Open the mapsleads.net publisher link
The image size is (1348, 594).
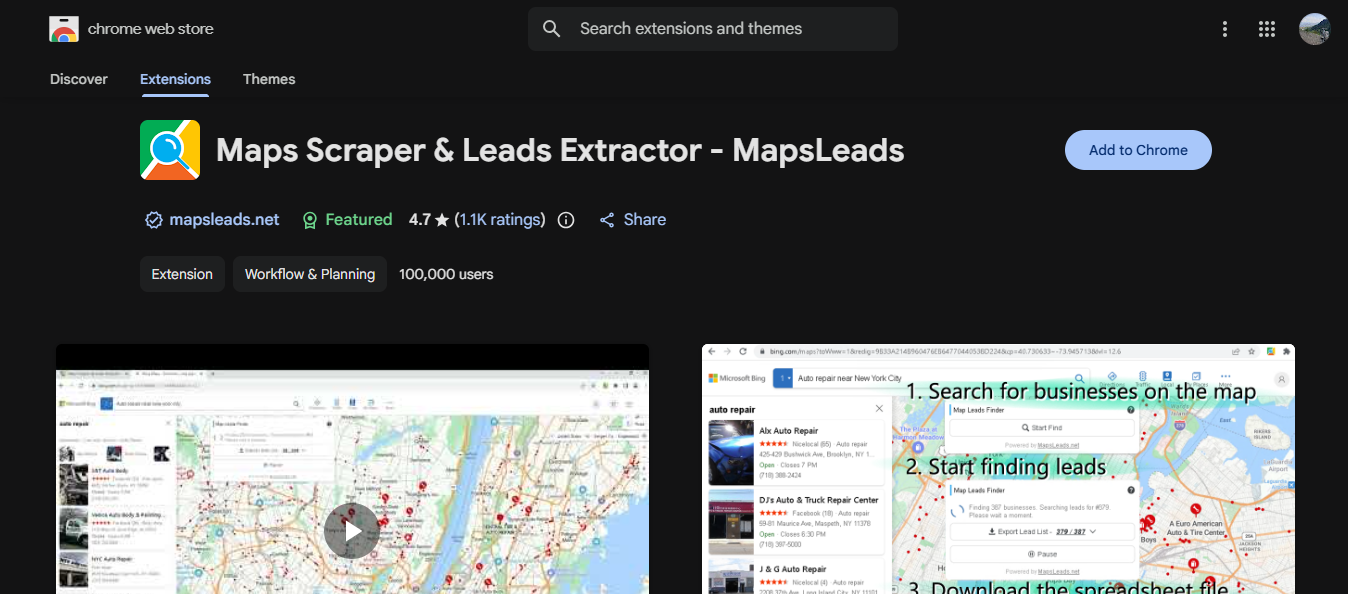click(225, 220)
